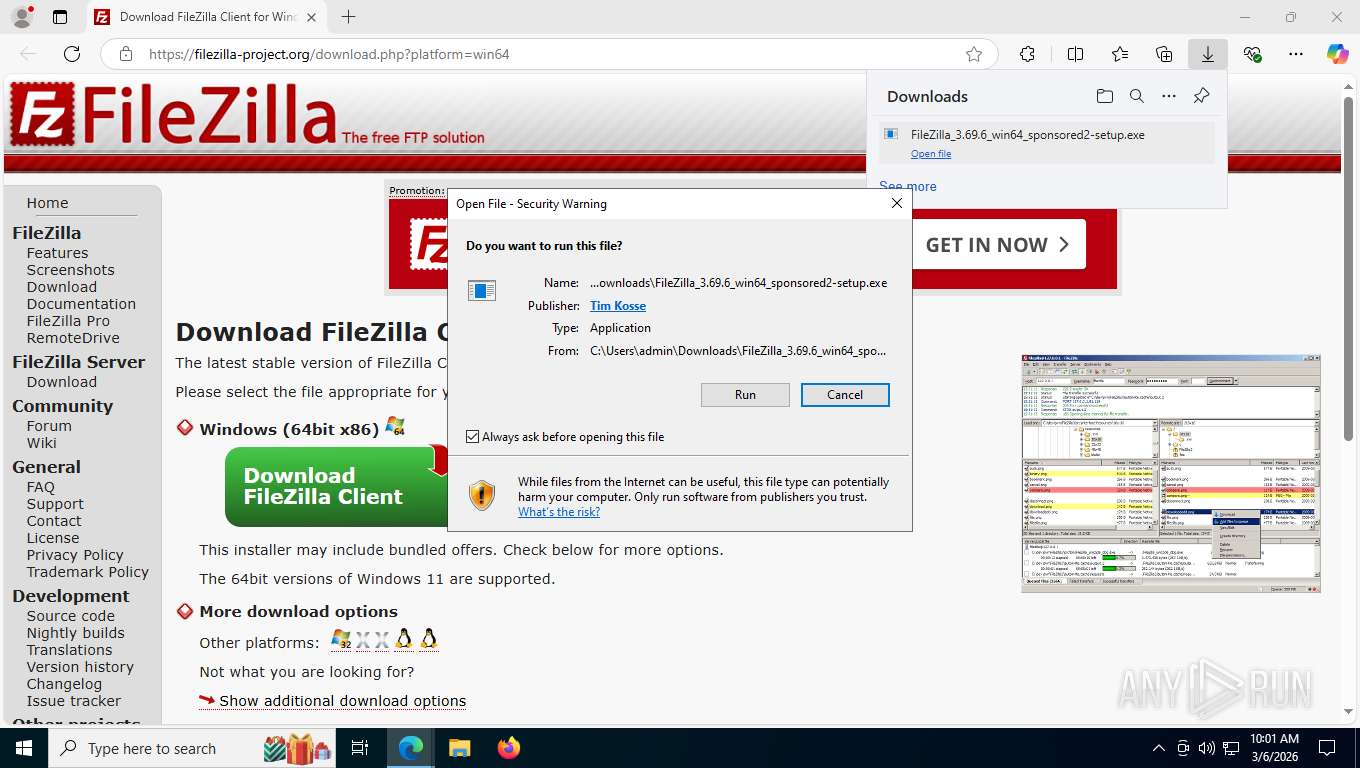Search downloads in Downloads panel
The width and height of the screenshot is (1360, 768).
pos(1137,96)
